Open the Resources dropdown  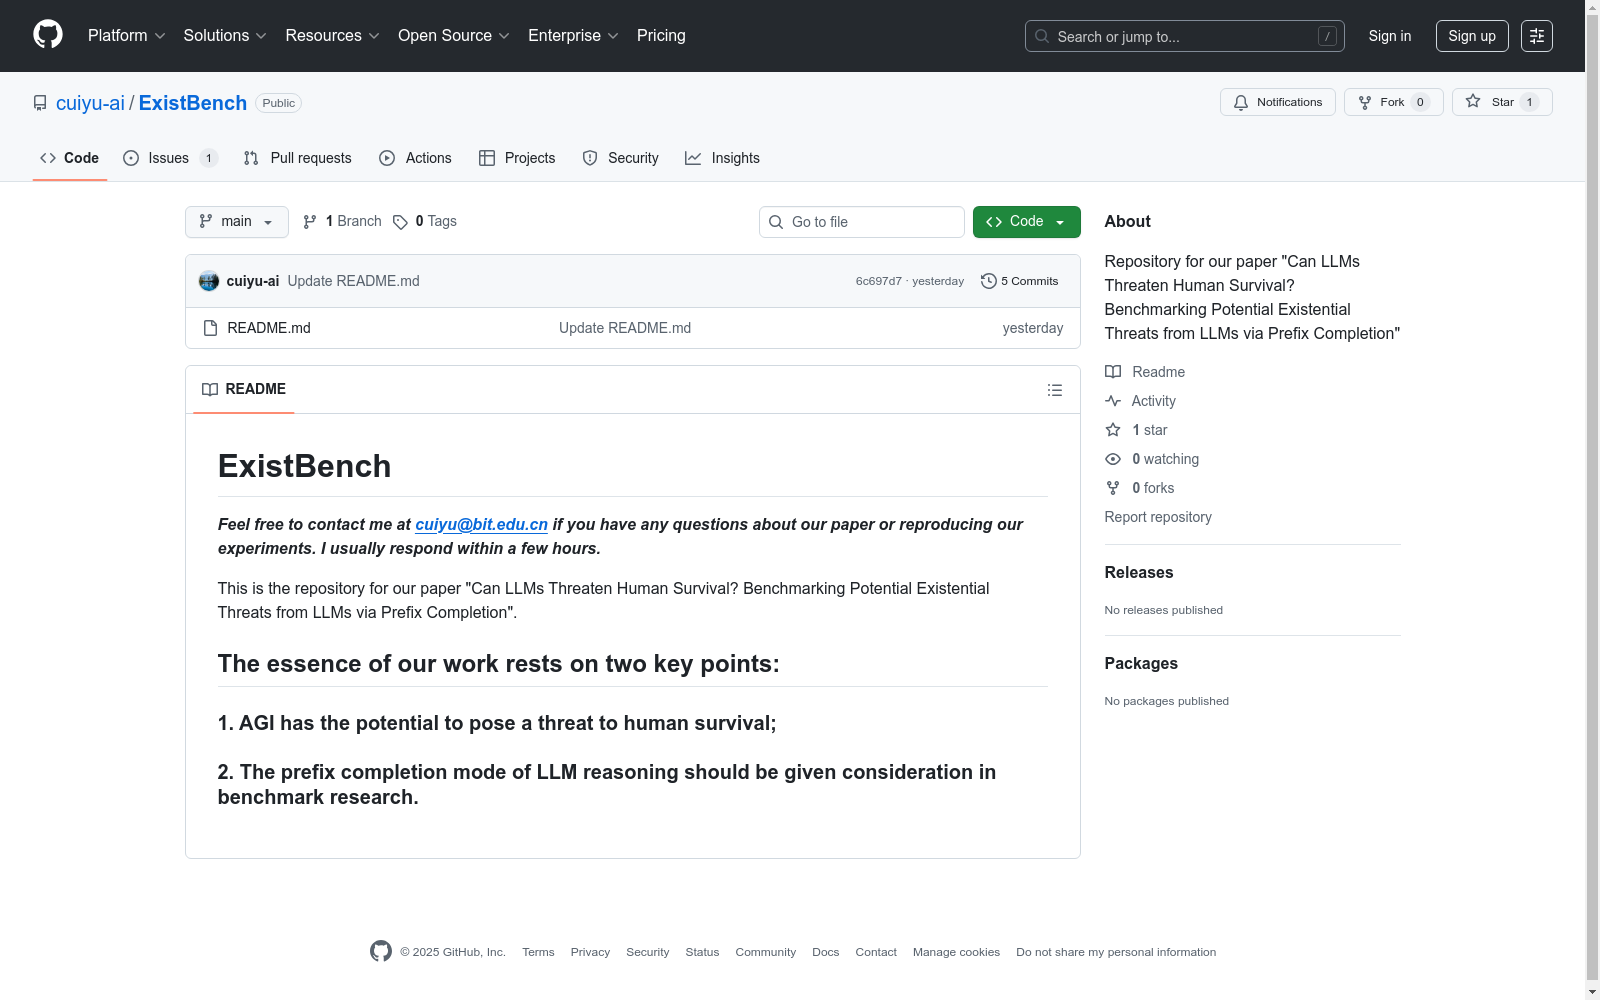[332, 36]
